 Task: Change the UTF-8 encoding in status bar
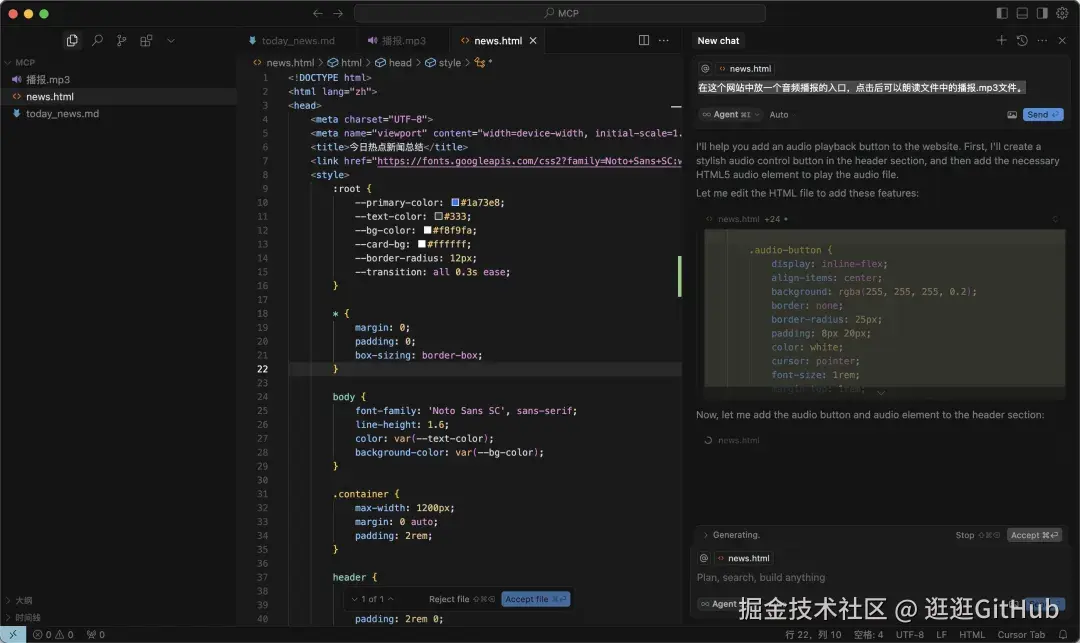pos(910,635)
